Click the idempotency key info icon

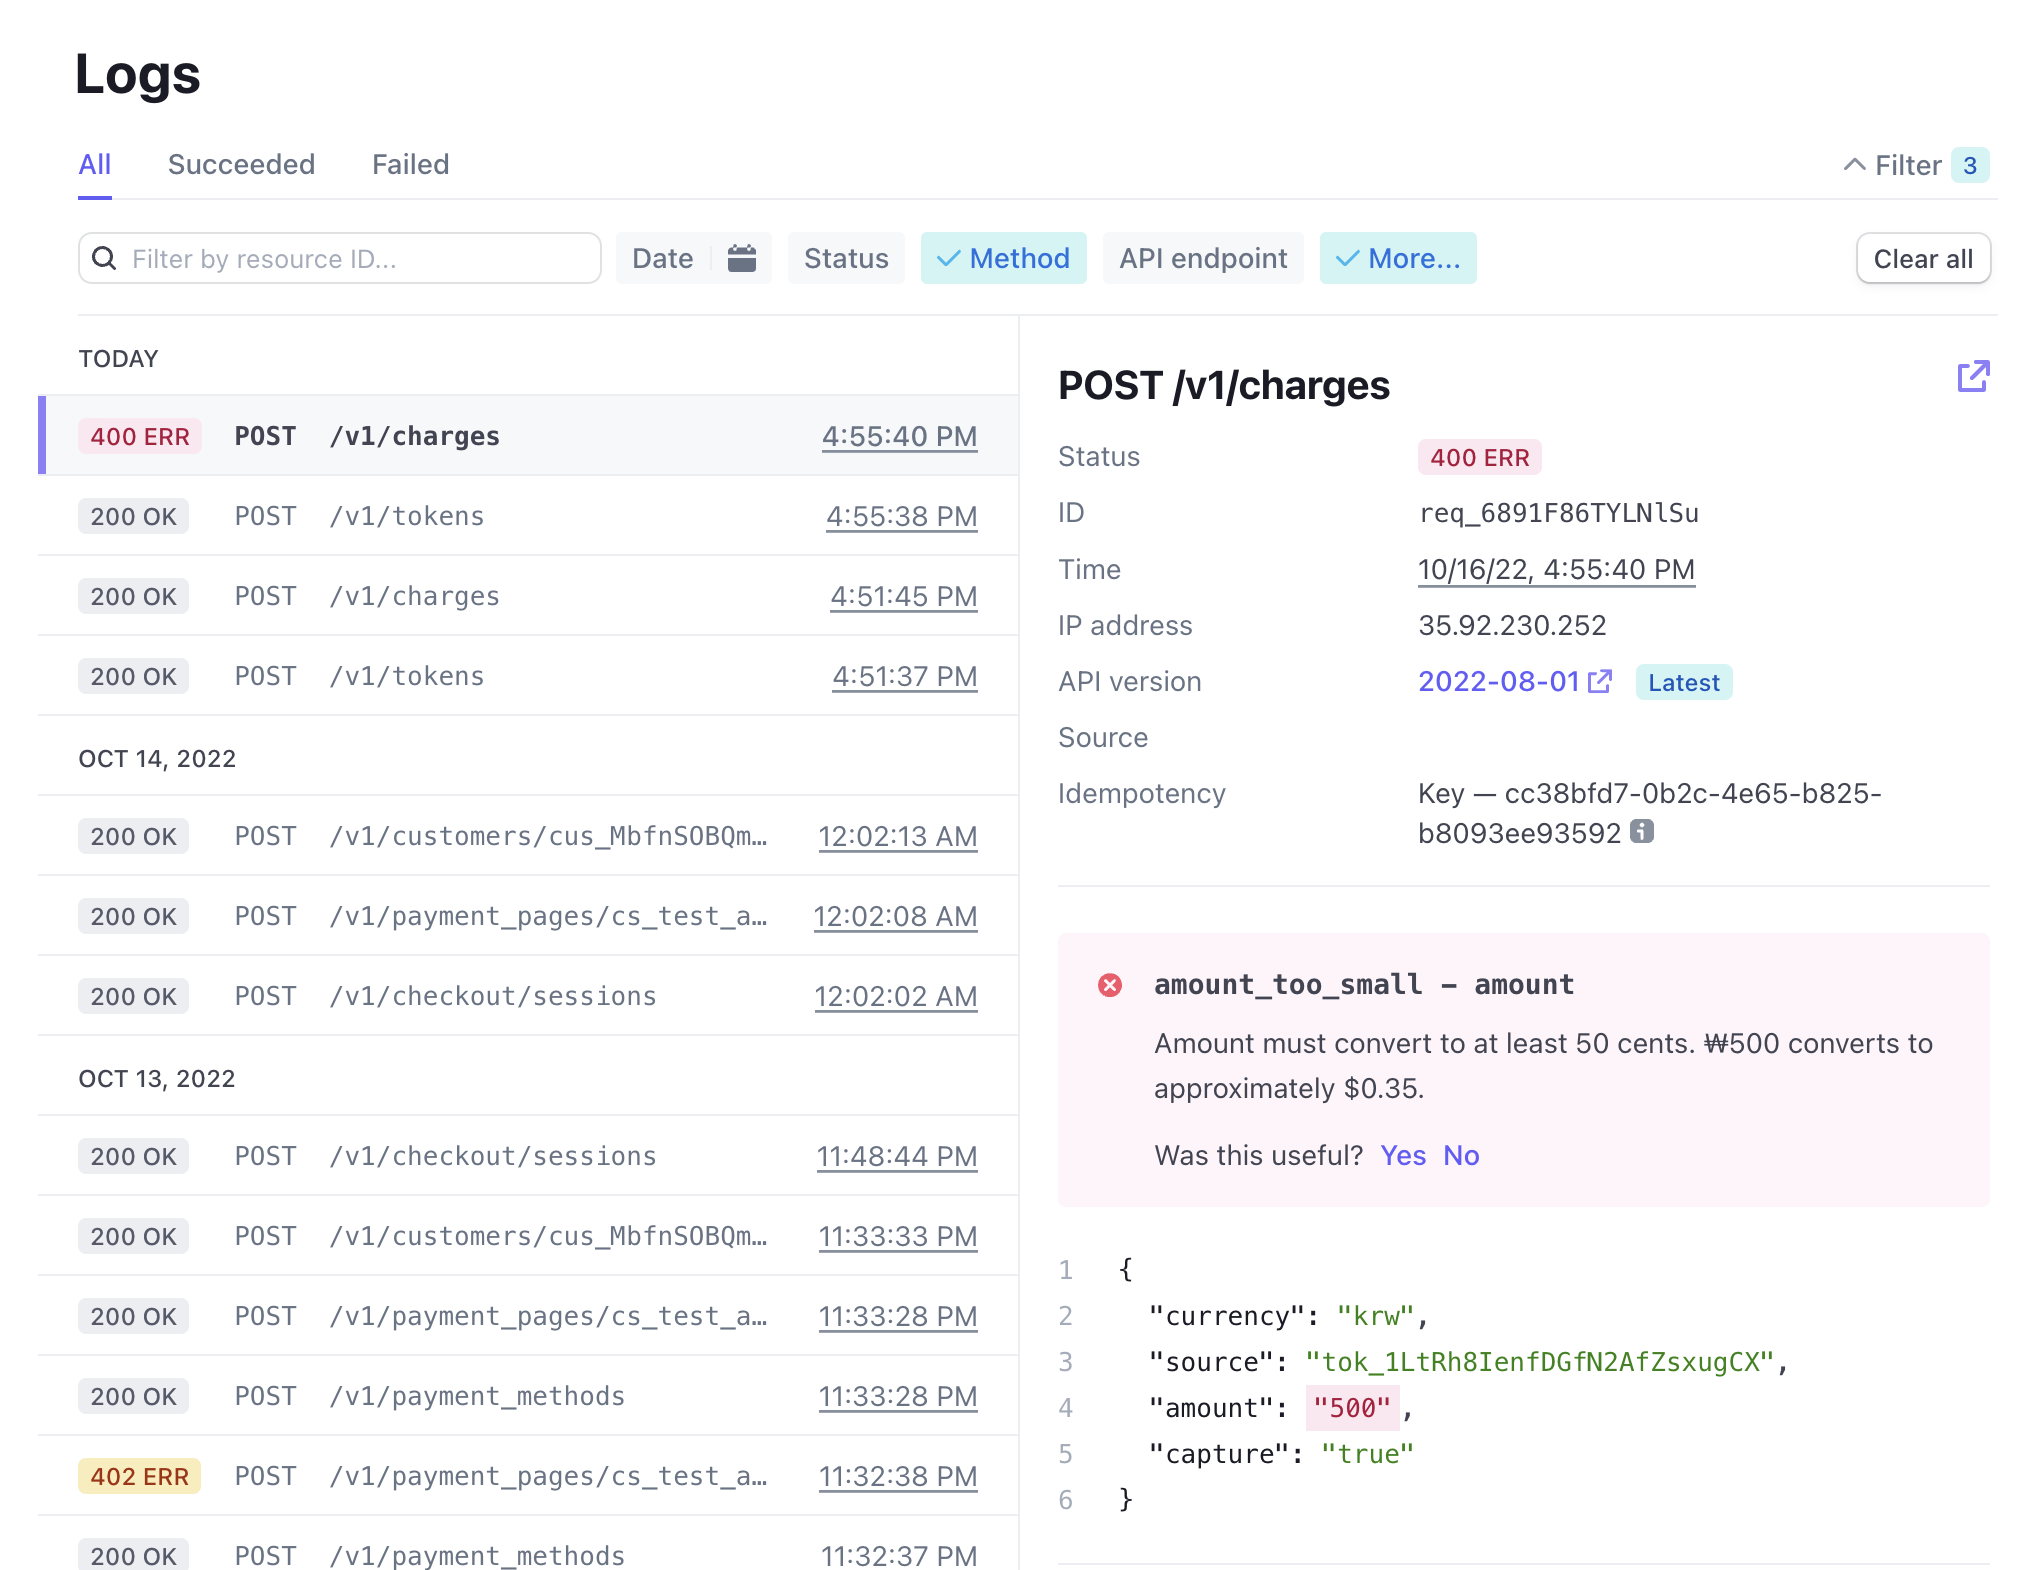click(1642, 831)
